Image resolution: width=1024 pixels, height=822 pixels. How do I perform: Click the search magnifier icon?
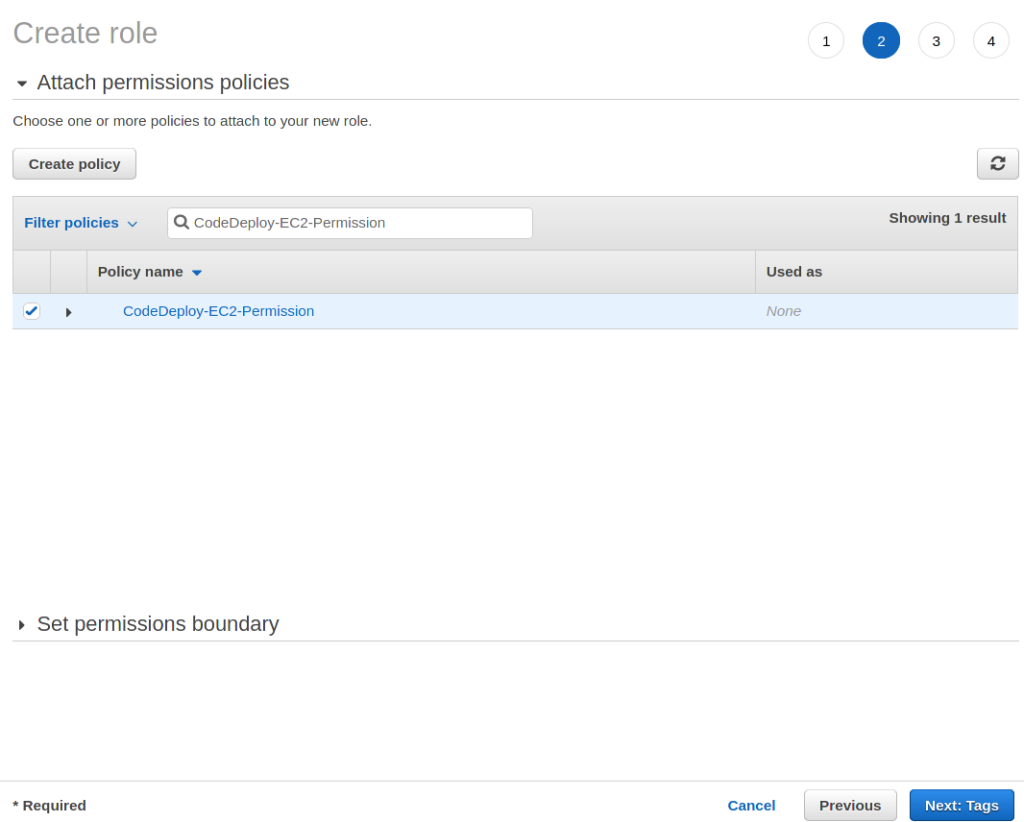click(x=181, y=222)
